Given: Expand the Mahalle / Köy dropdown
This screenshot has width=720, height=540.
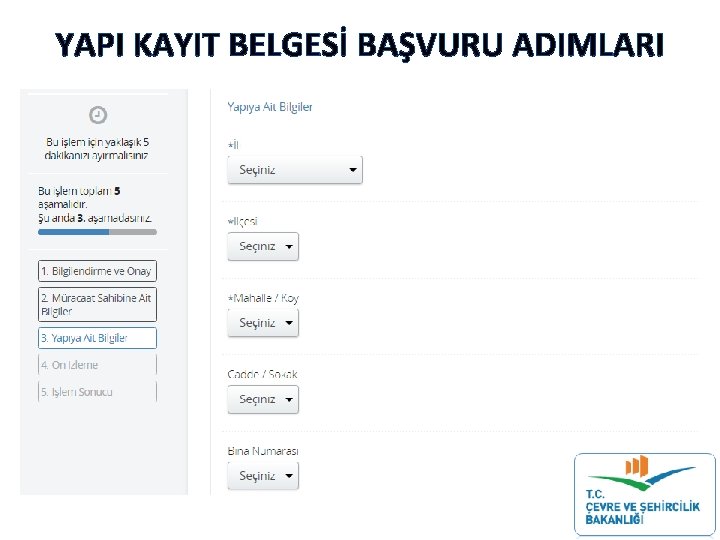Looking at the screenshot, I should 263,323.
